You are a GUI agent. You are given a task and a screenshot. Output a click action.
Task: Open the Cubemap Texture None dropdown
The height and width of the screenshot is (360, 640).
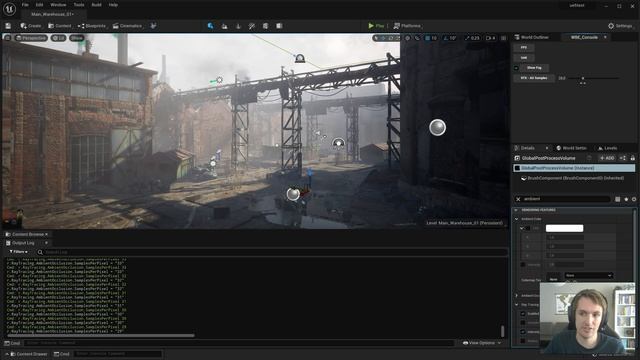[x=589, y=276]
